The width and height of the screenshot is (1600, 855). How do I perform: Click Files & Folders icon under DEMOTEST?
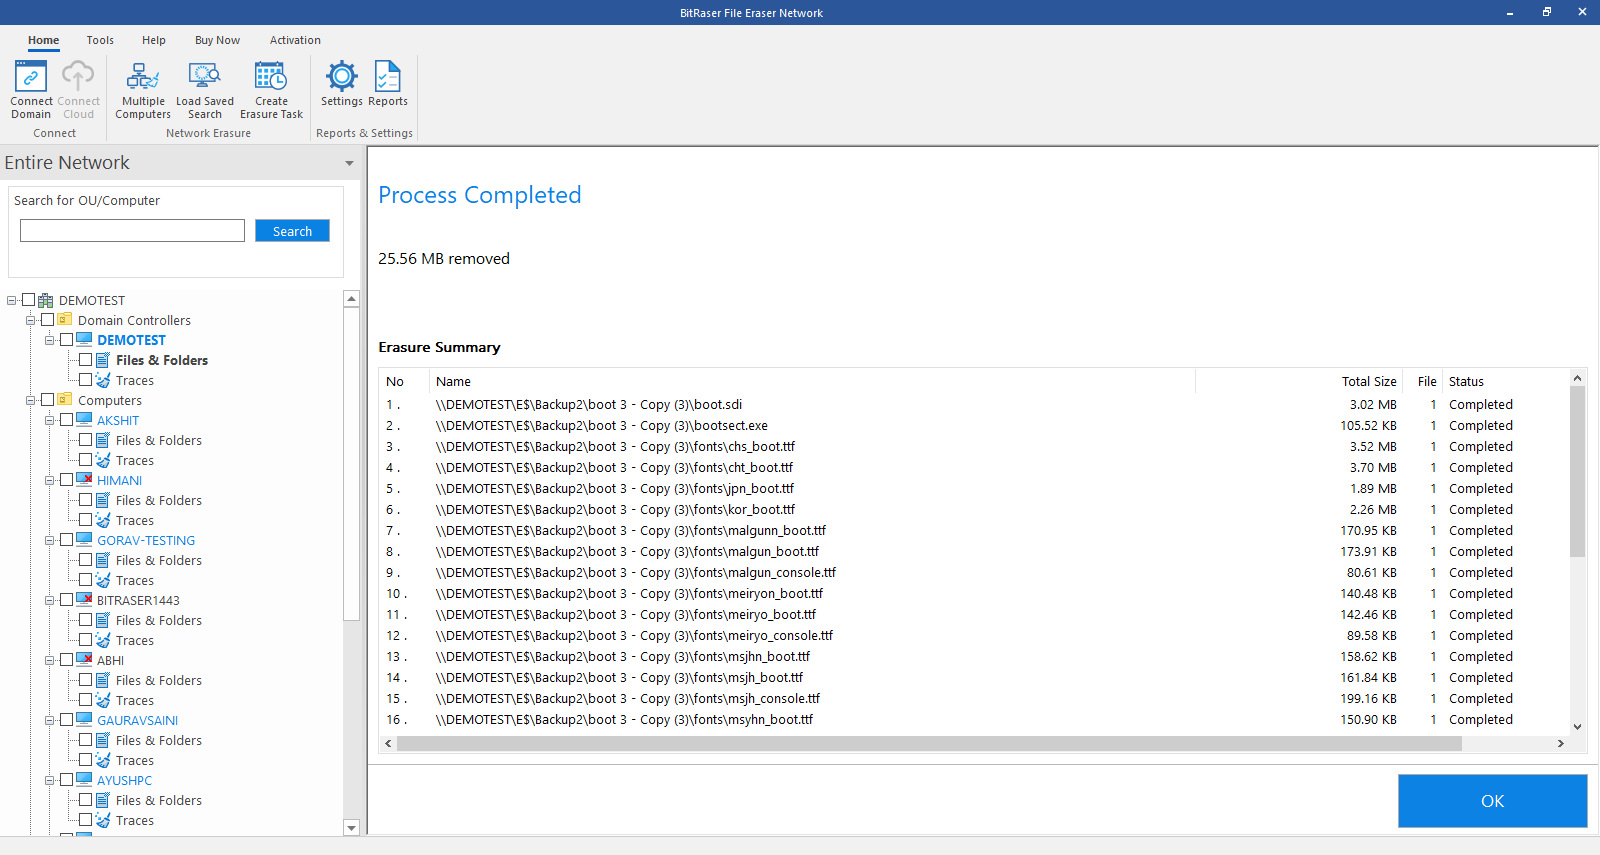coord(103,360)
